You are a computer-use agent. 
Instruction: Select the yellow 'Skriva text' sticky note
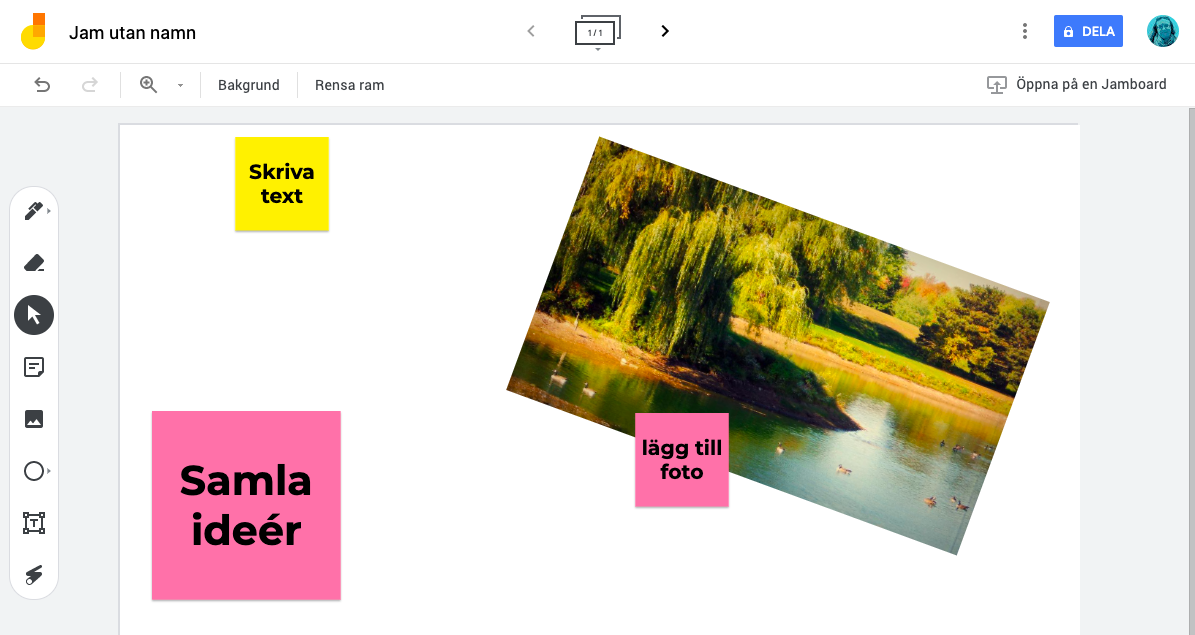click(x=281, y=184)
